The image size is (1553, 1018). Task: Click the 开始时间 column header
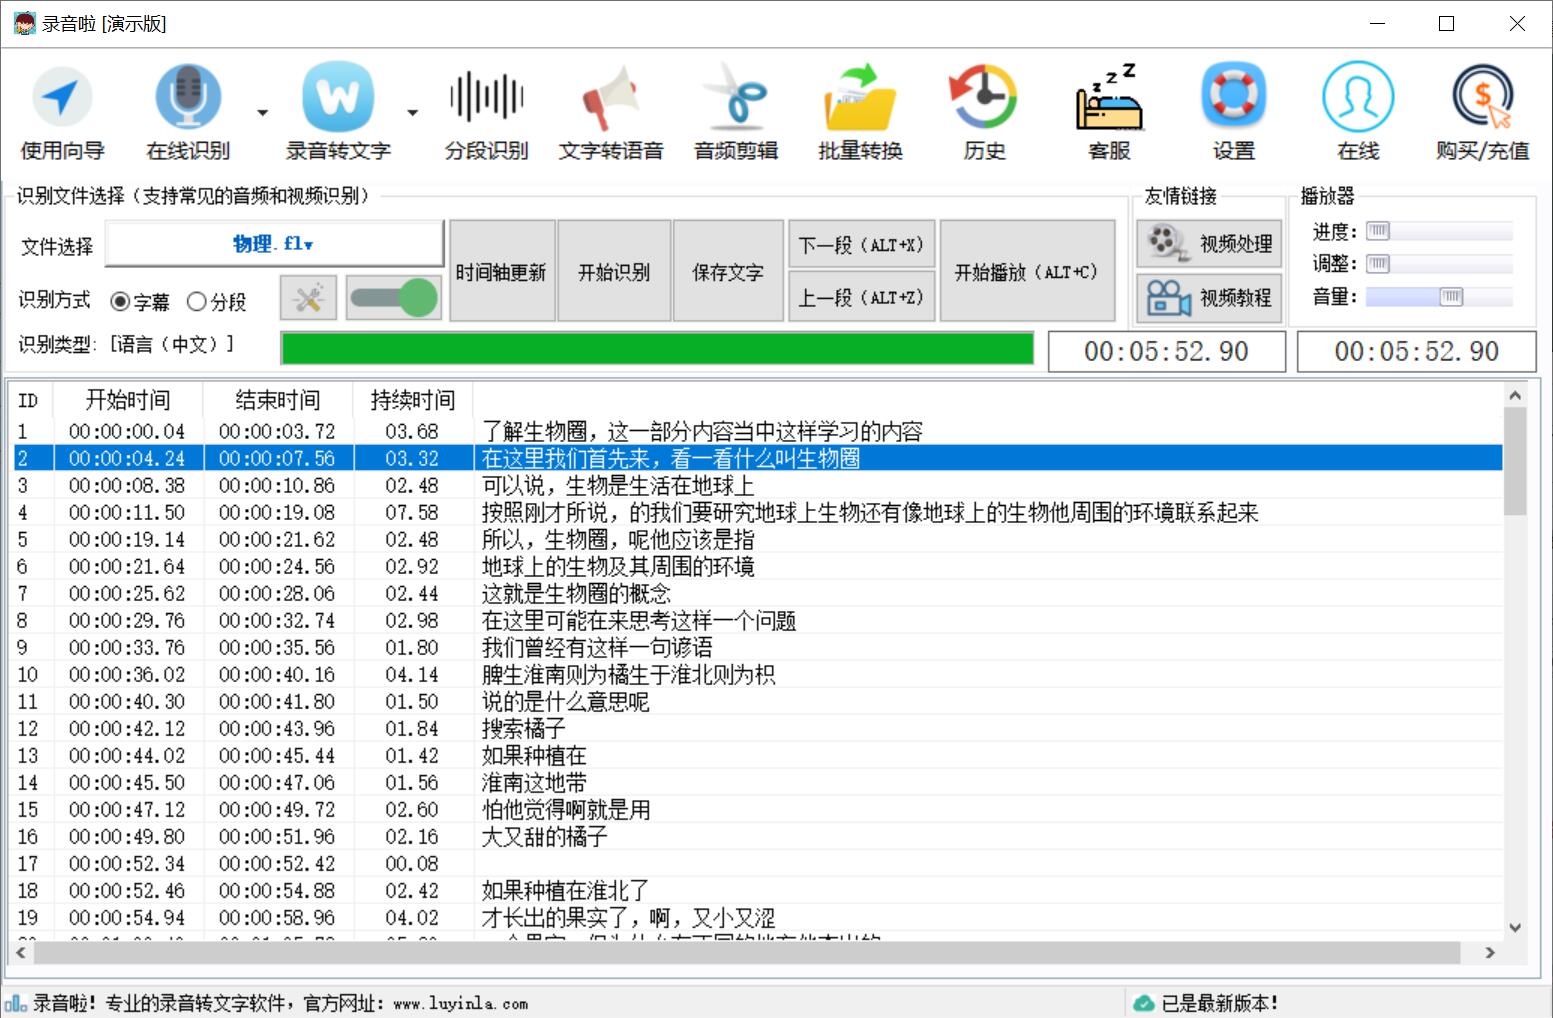click(128, 400)
